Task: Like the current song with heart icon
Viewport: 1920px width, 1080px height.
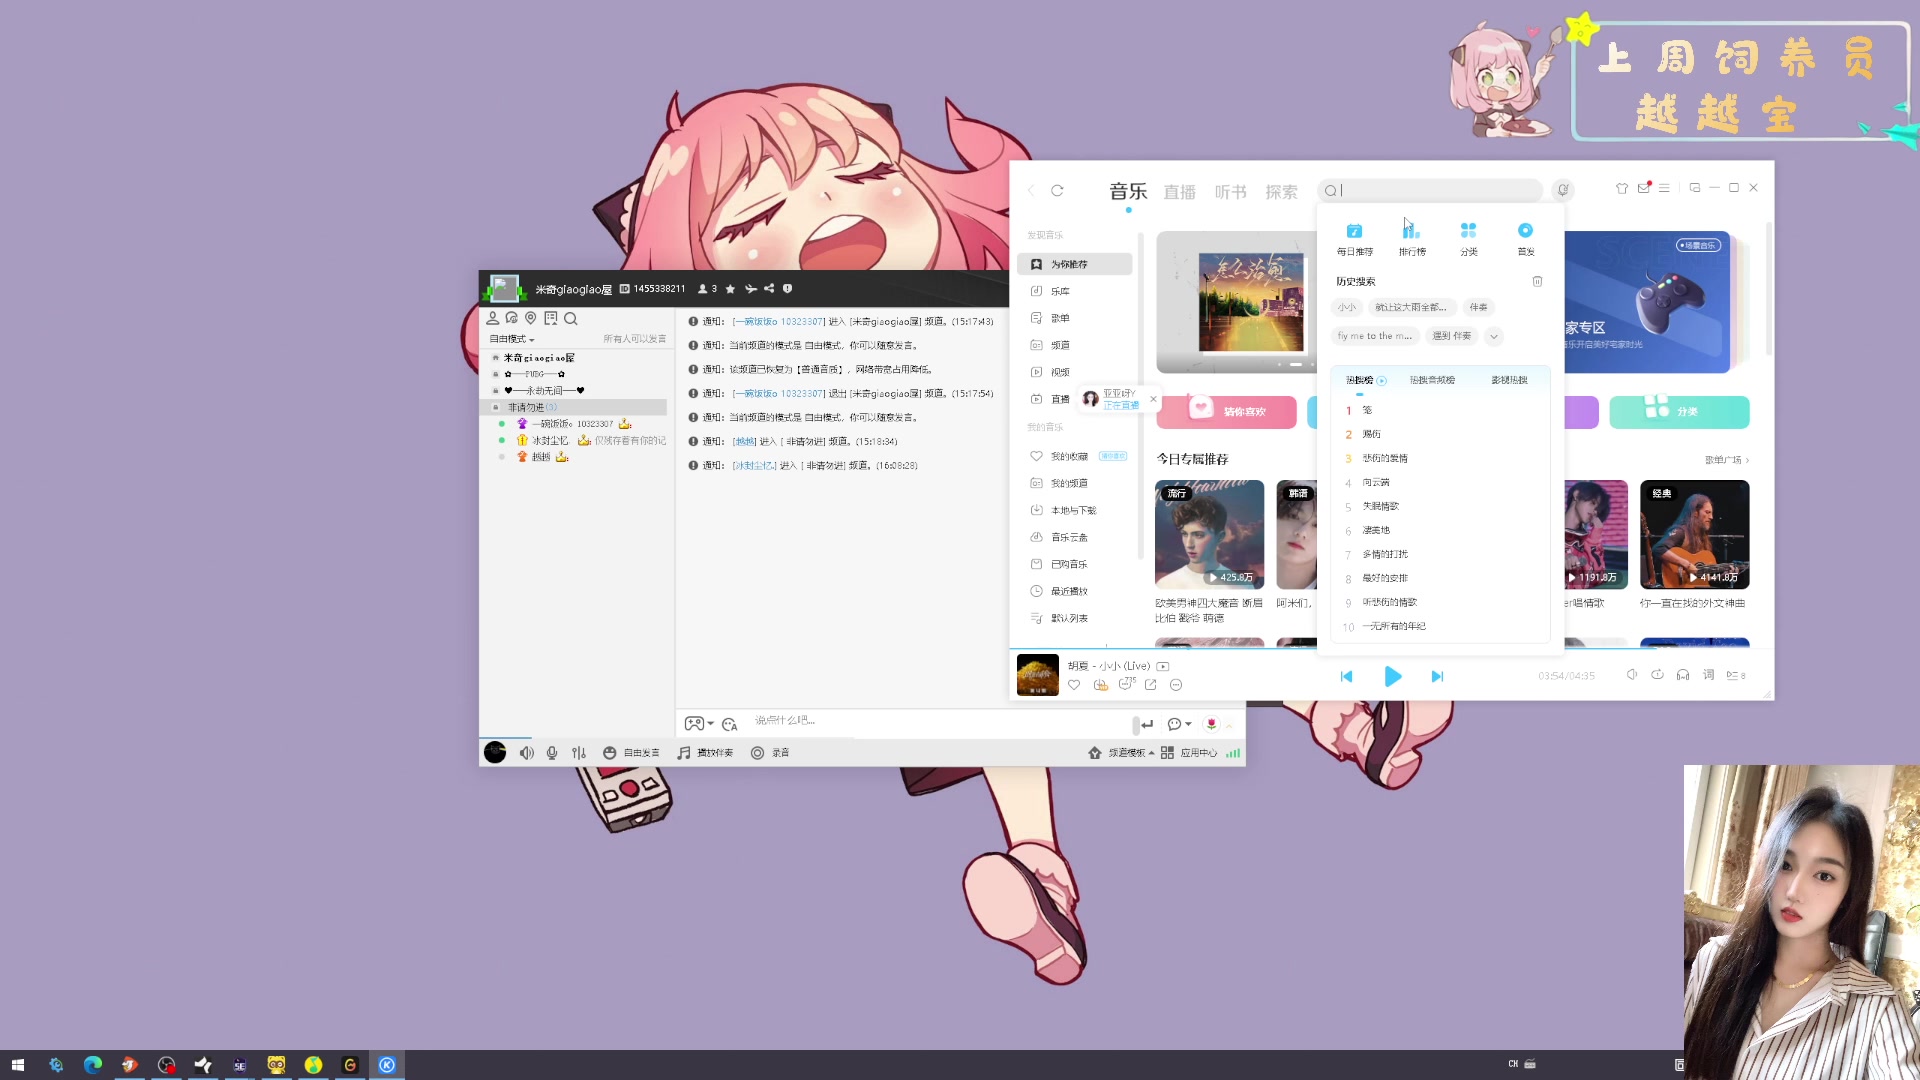Action: (1073, 685)
